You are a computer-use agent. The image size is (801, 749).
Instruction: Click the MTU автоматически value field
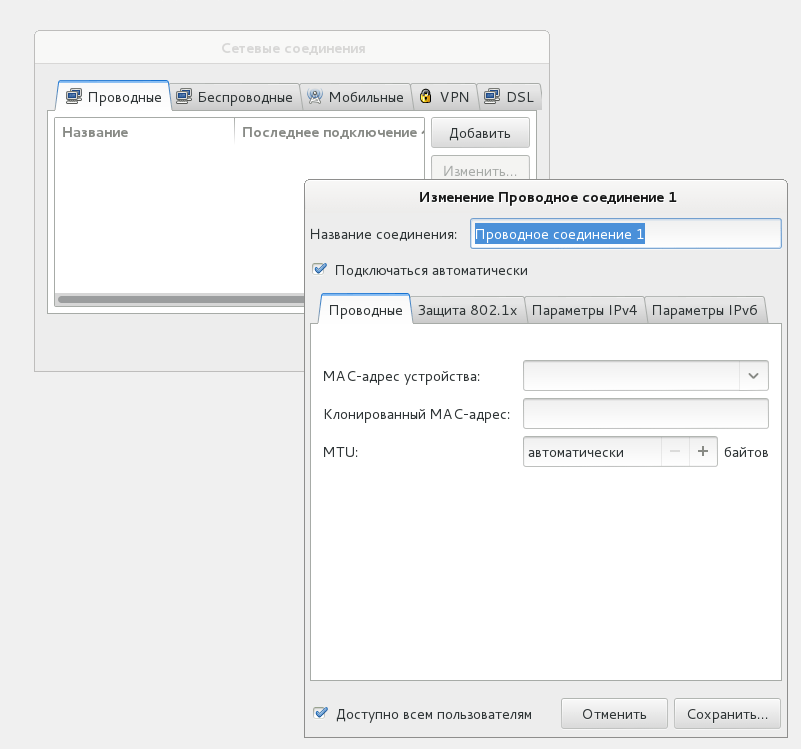point(592,452)
